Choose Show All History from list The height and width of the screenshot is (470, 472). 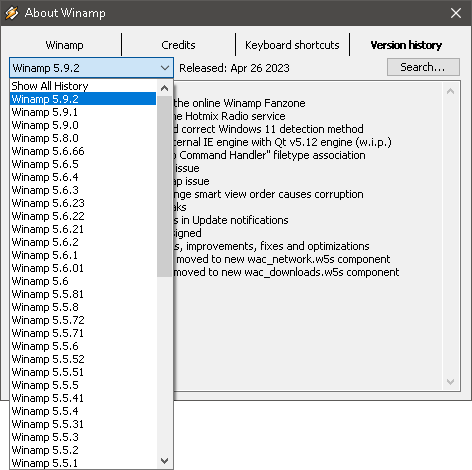pos(83,86)
